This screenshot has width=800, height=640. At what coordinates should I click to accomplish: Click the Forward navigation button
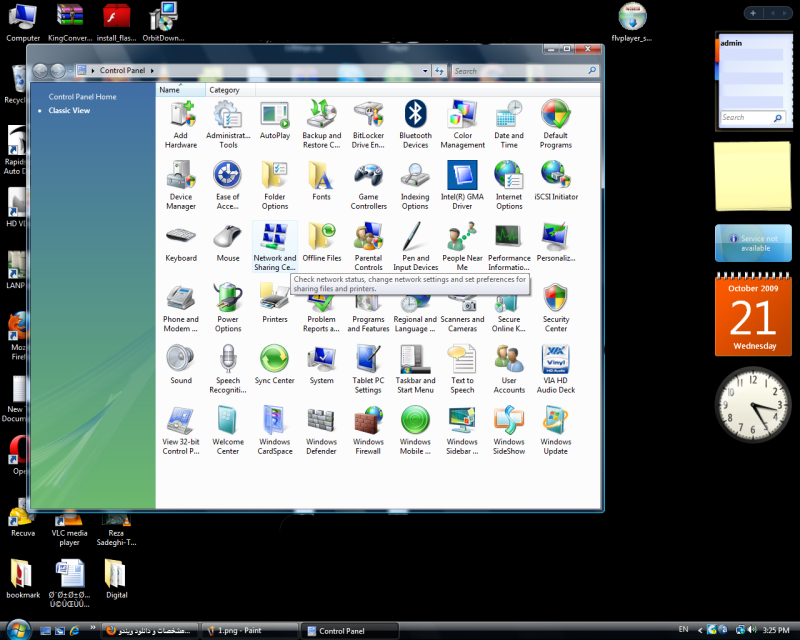(x=58, y=71)
